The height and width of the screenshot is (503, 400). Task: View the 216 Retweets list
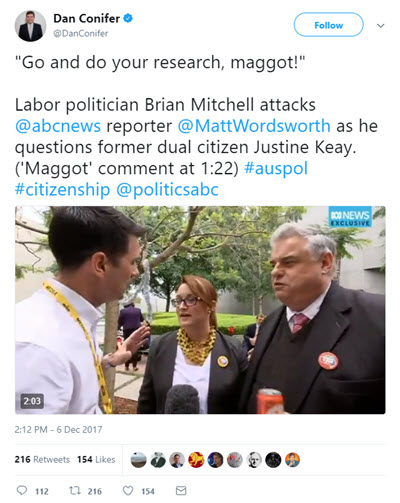click(x=42, y=460)
